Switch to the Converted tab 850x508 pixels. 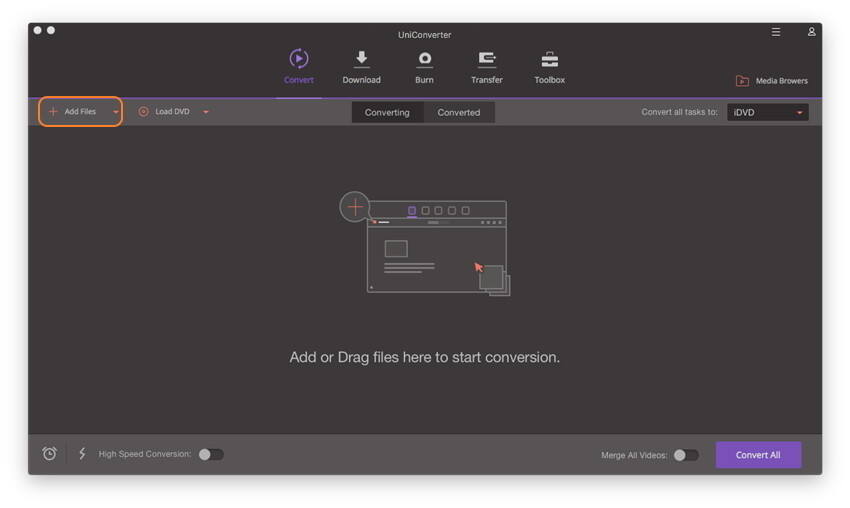[x=459, y=112]
